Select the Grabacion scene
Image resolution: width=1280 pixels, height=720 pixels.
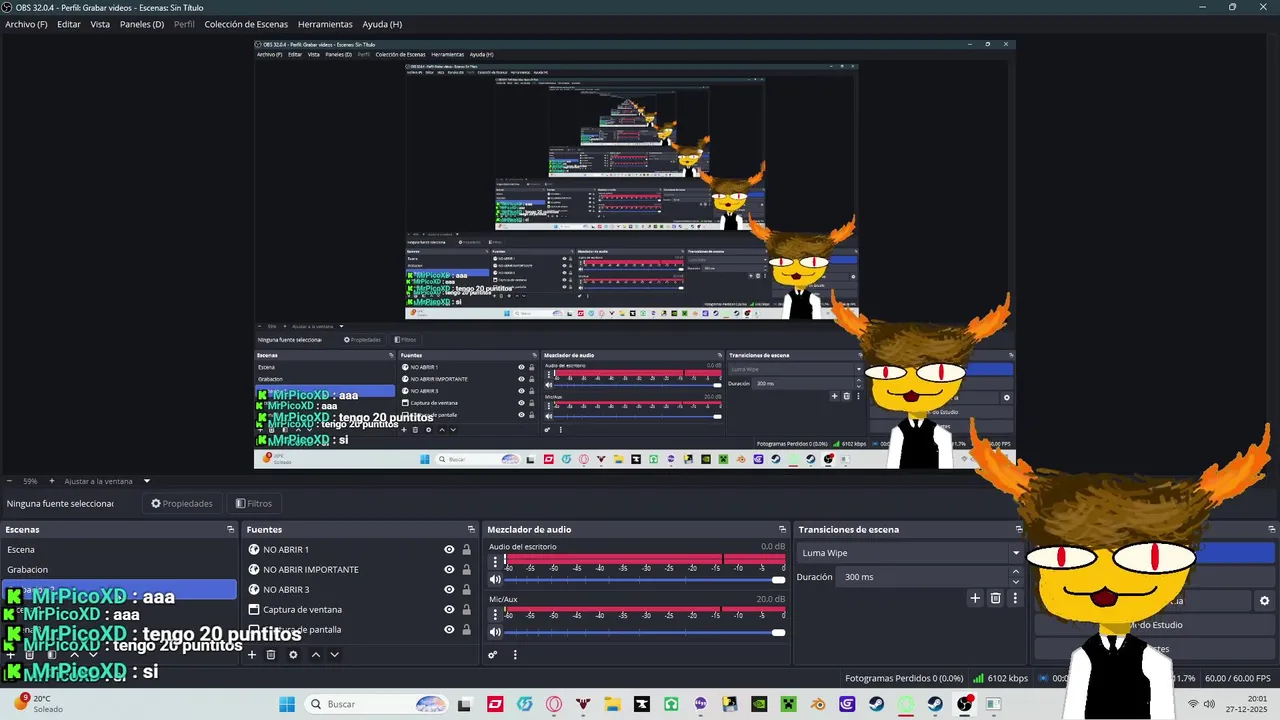tap(118, 570)
